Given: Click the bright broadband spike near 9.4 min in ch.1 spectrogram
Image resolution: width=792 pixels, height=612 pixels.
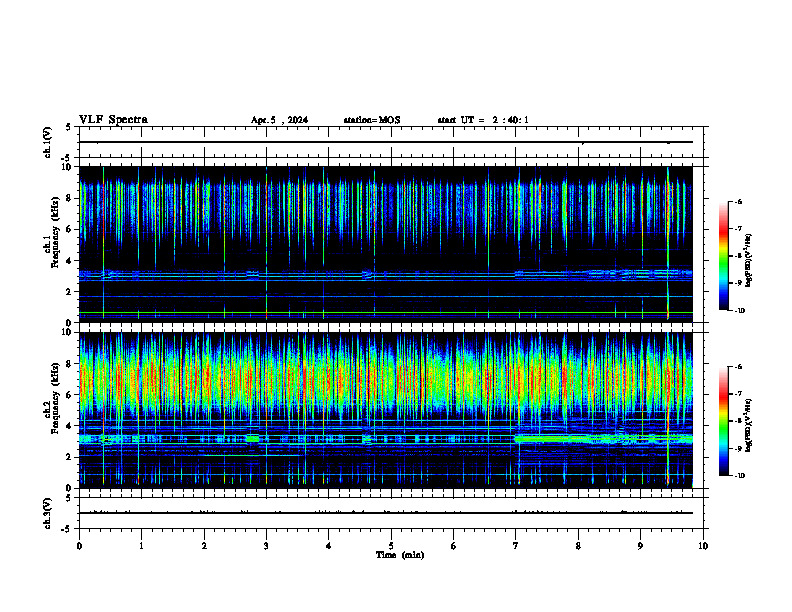Looking at the screenshot, I should click(668, 242).
